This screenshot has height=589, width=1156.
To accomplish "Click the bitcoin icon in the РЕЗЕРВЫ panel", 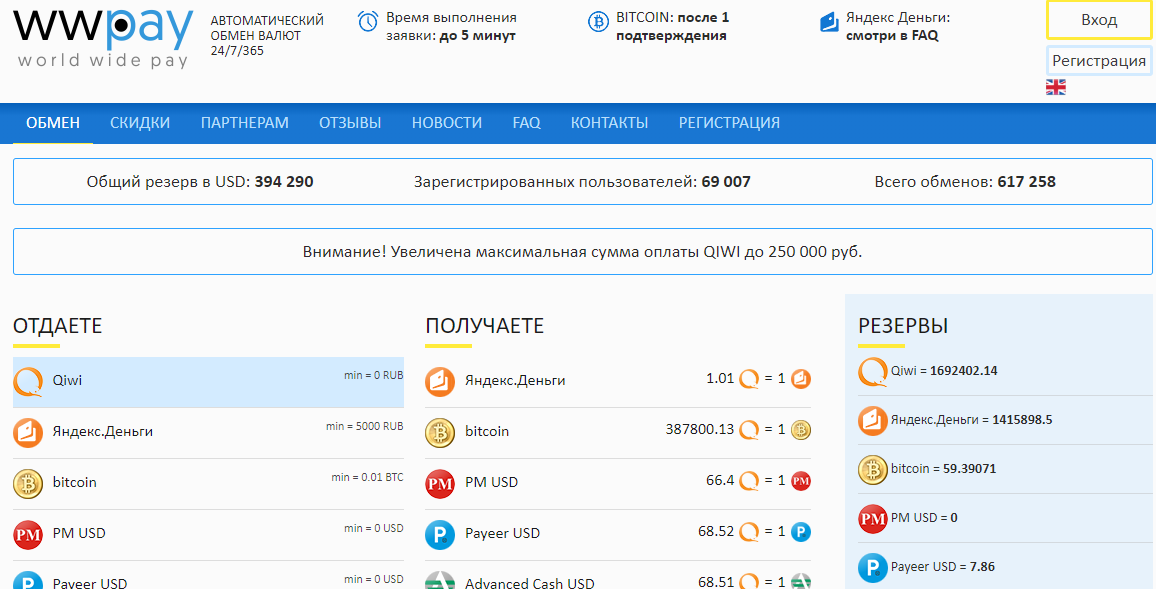I will coord(873,469).
